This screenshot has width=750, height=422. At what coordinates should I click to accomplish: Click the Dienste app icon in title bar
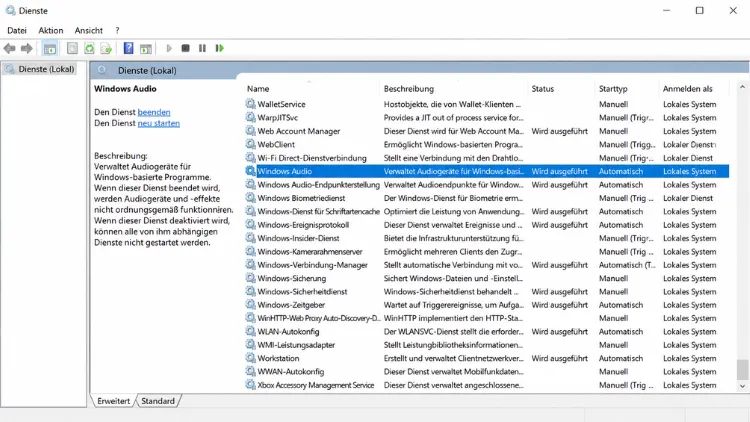point(11,11)
